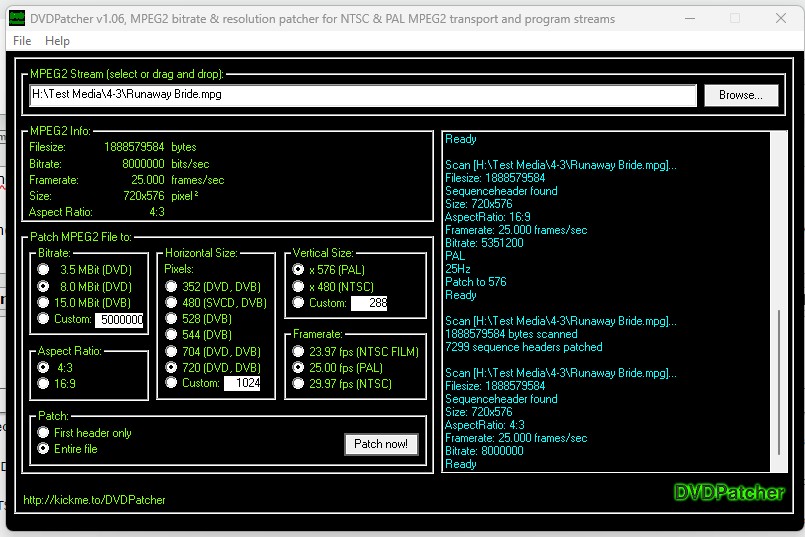805x537 pixels.
Task: Open the kickme.to/DVDPatcher link
Action: 94,499
